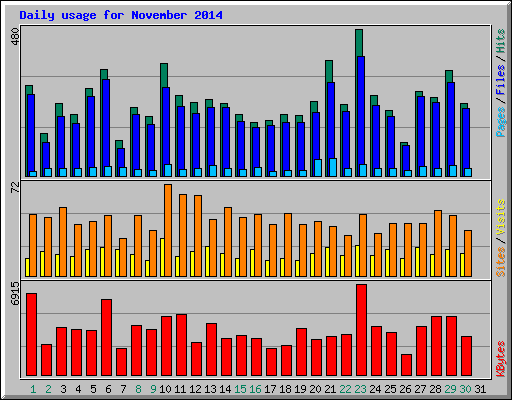Click the yellow sites bar for day 10
512x400 pixels.
point(162,257)
